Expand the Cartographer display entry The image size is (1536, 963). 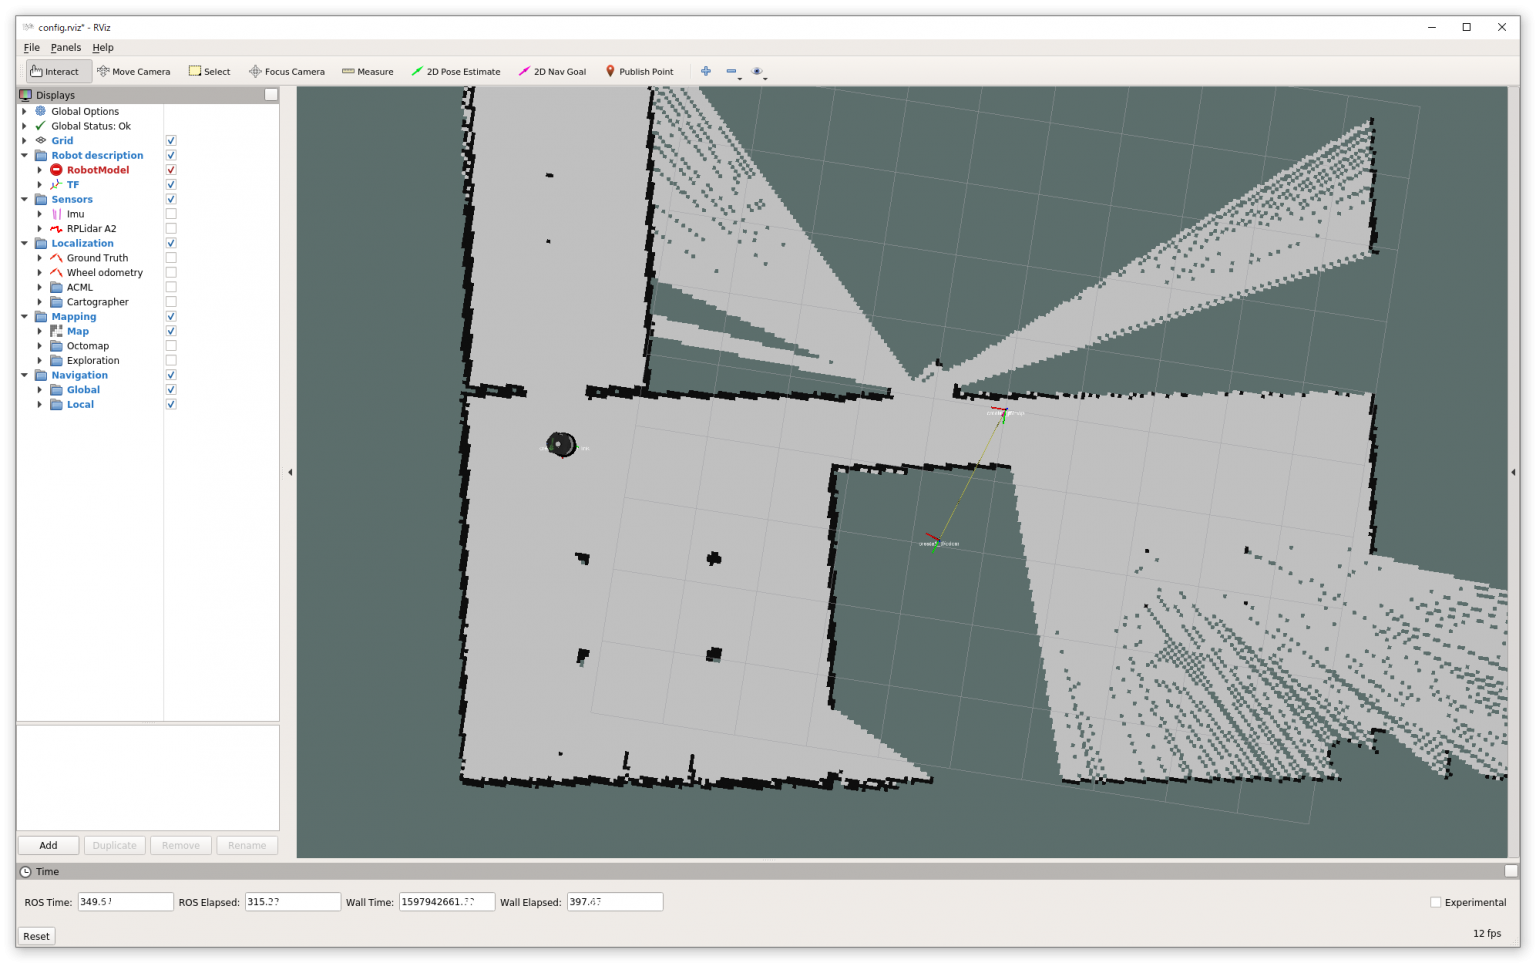(40, 302)
